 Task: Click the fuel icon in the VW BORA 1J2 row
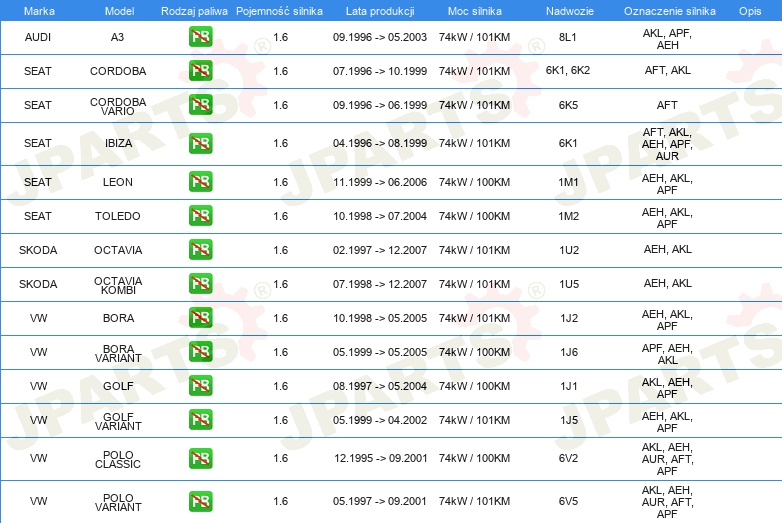tap(200, 317)
